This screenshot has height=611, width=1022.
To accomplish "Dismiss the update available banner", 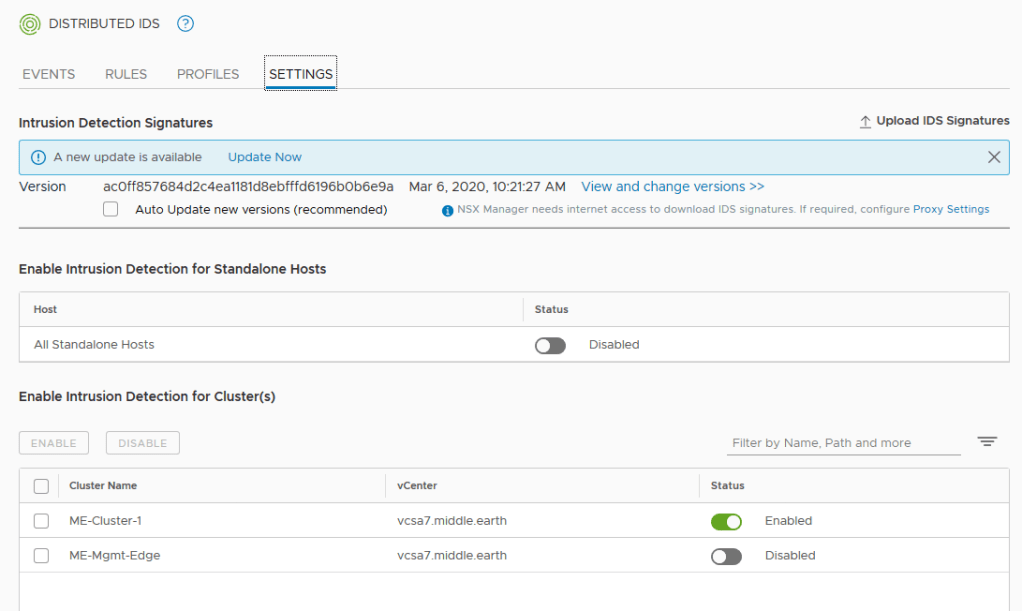I will point(993,157).
